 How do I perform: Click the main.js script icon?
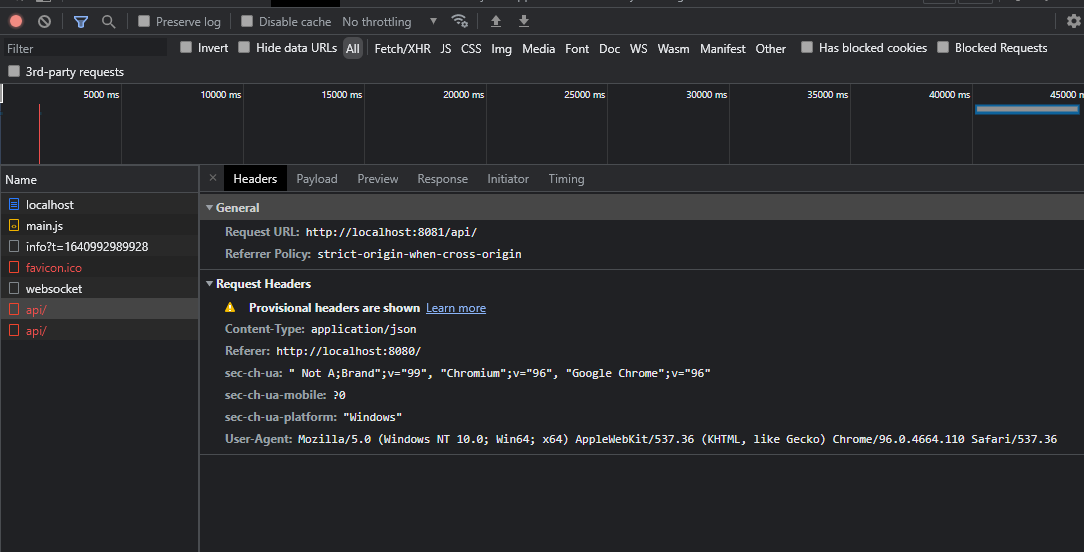click(14, 226)
